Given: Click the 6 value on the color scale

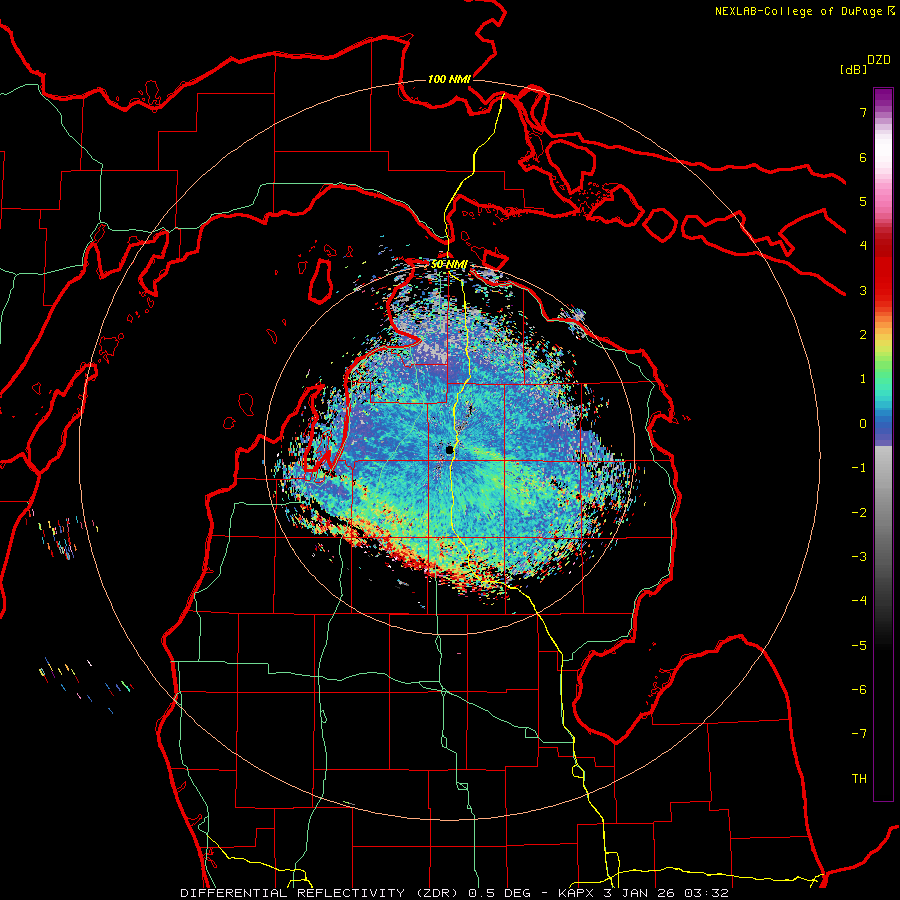Looking at the screenshot, I should (x=863, y=157).
